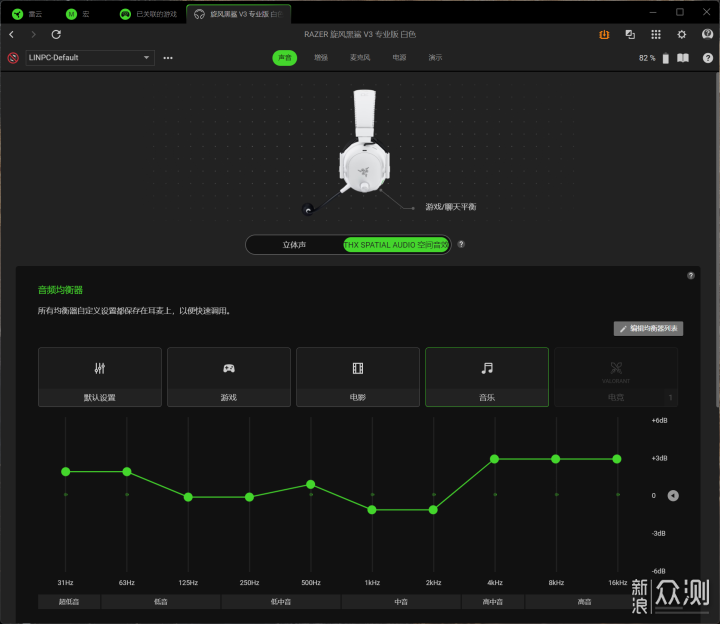Open the 已关联的游戏 top tab
720x624 pixels.
pos(148,14)
